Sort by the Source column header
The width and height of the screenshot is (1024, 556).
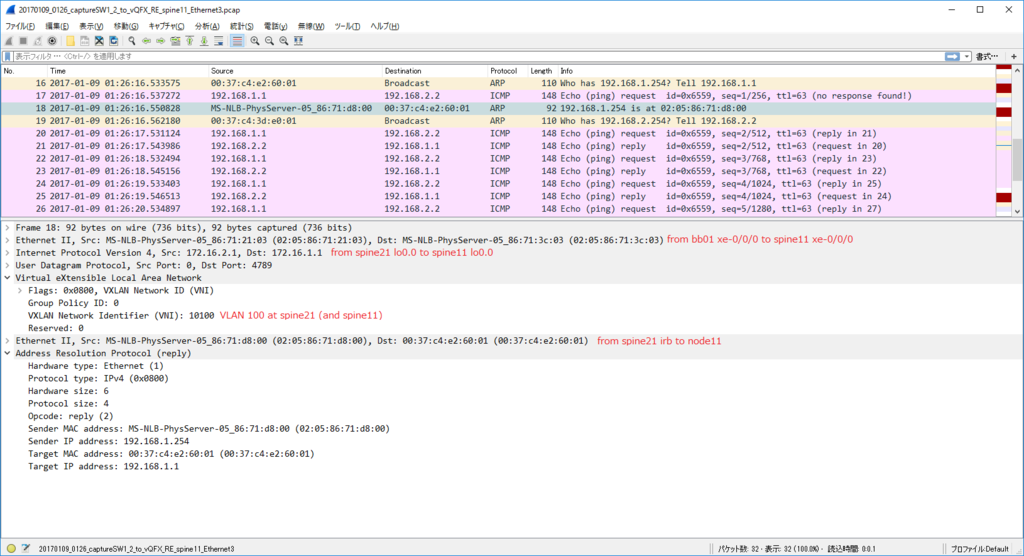click(x=295, y=71)
